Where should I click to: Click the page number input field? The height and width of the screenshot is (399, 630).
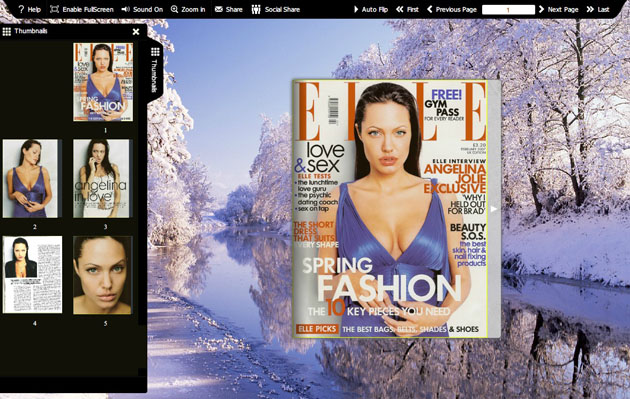508,10
